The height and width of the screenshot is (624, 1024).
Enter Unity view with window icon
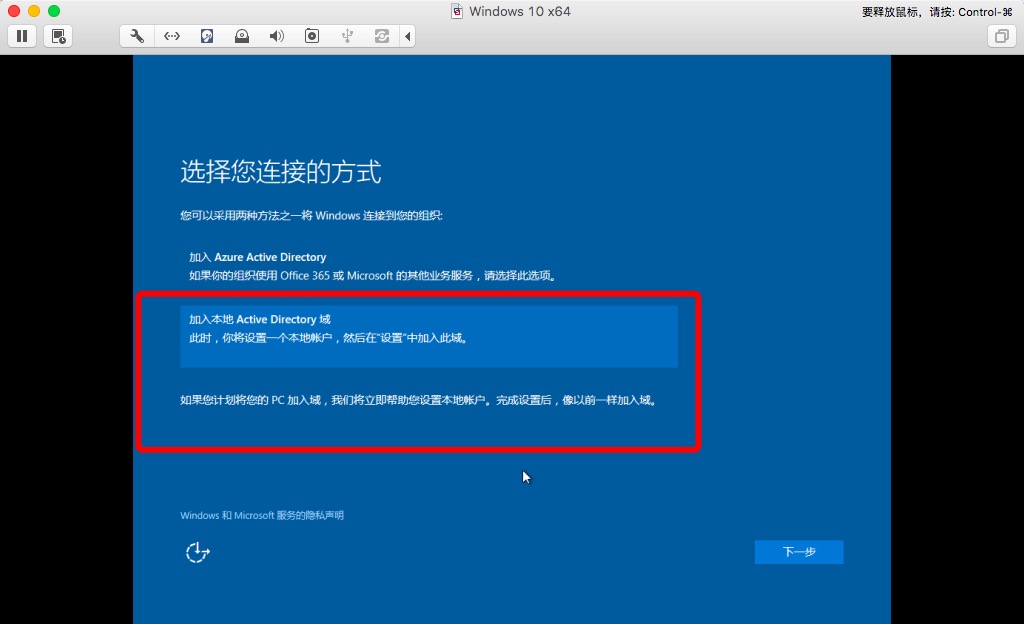coord(1001,36)
